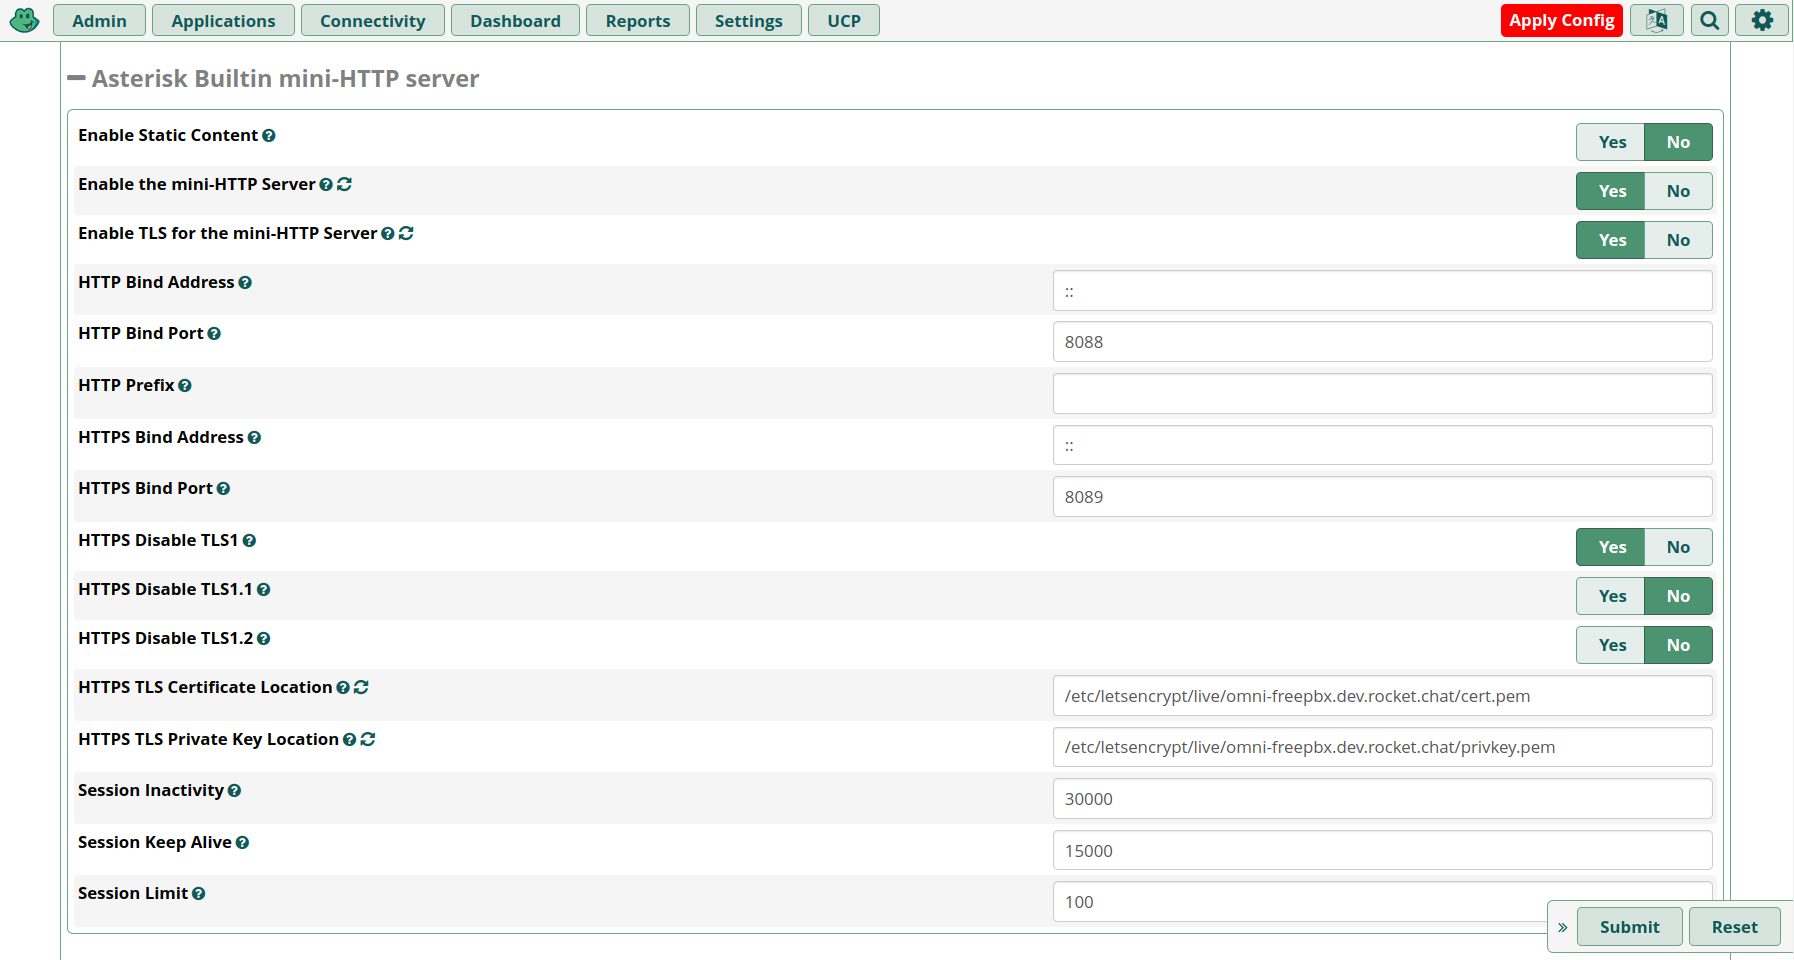Click help icon next to Session Limit
The height and width of the screenshot is (960, 1794).
pyautogui.click(x=199, y=894)
